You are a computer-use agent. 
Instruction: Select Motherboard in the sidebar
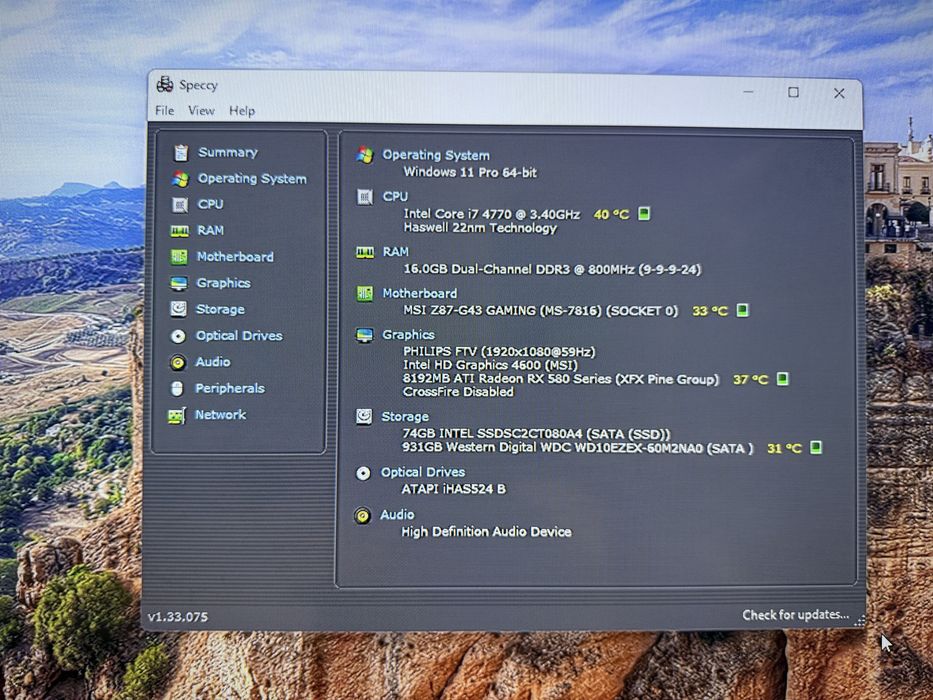point(235,257)
